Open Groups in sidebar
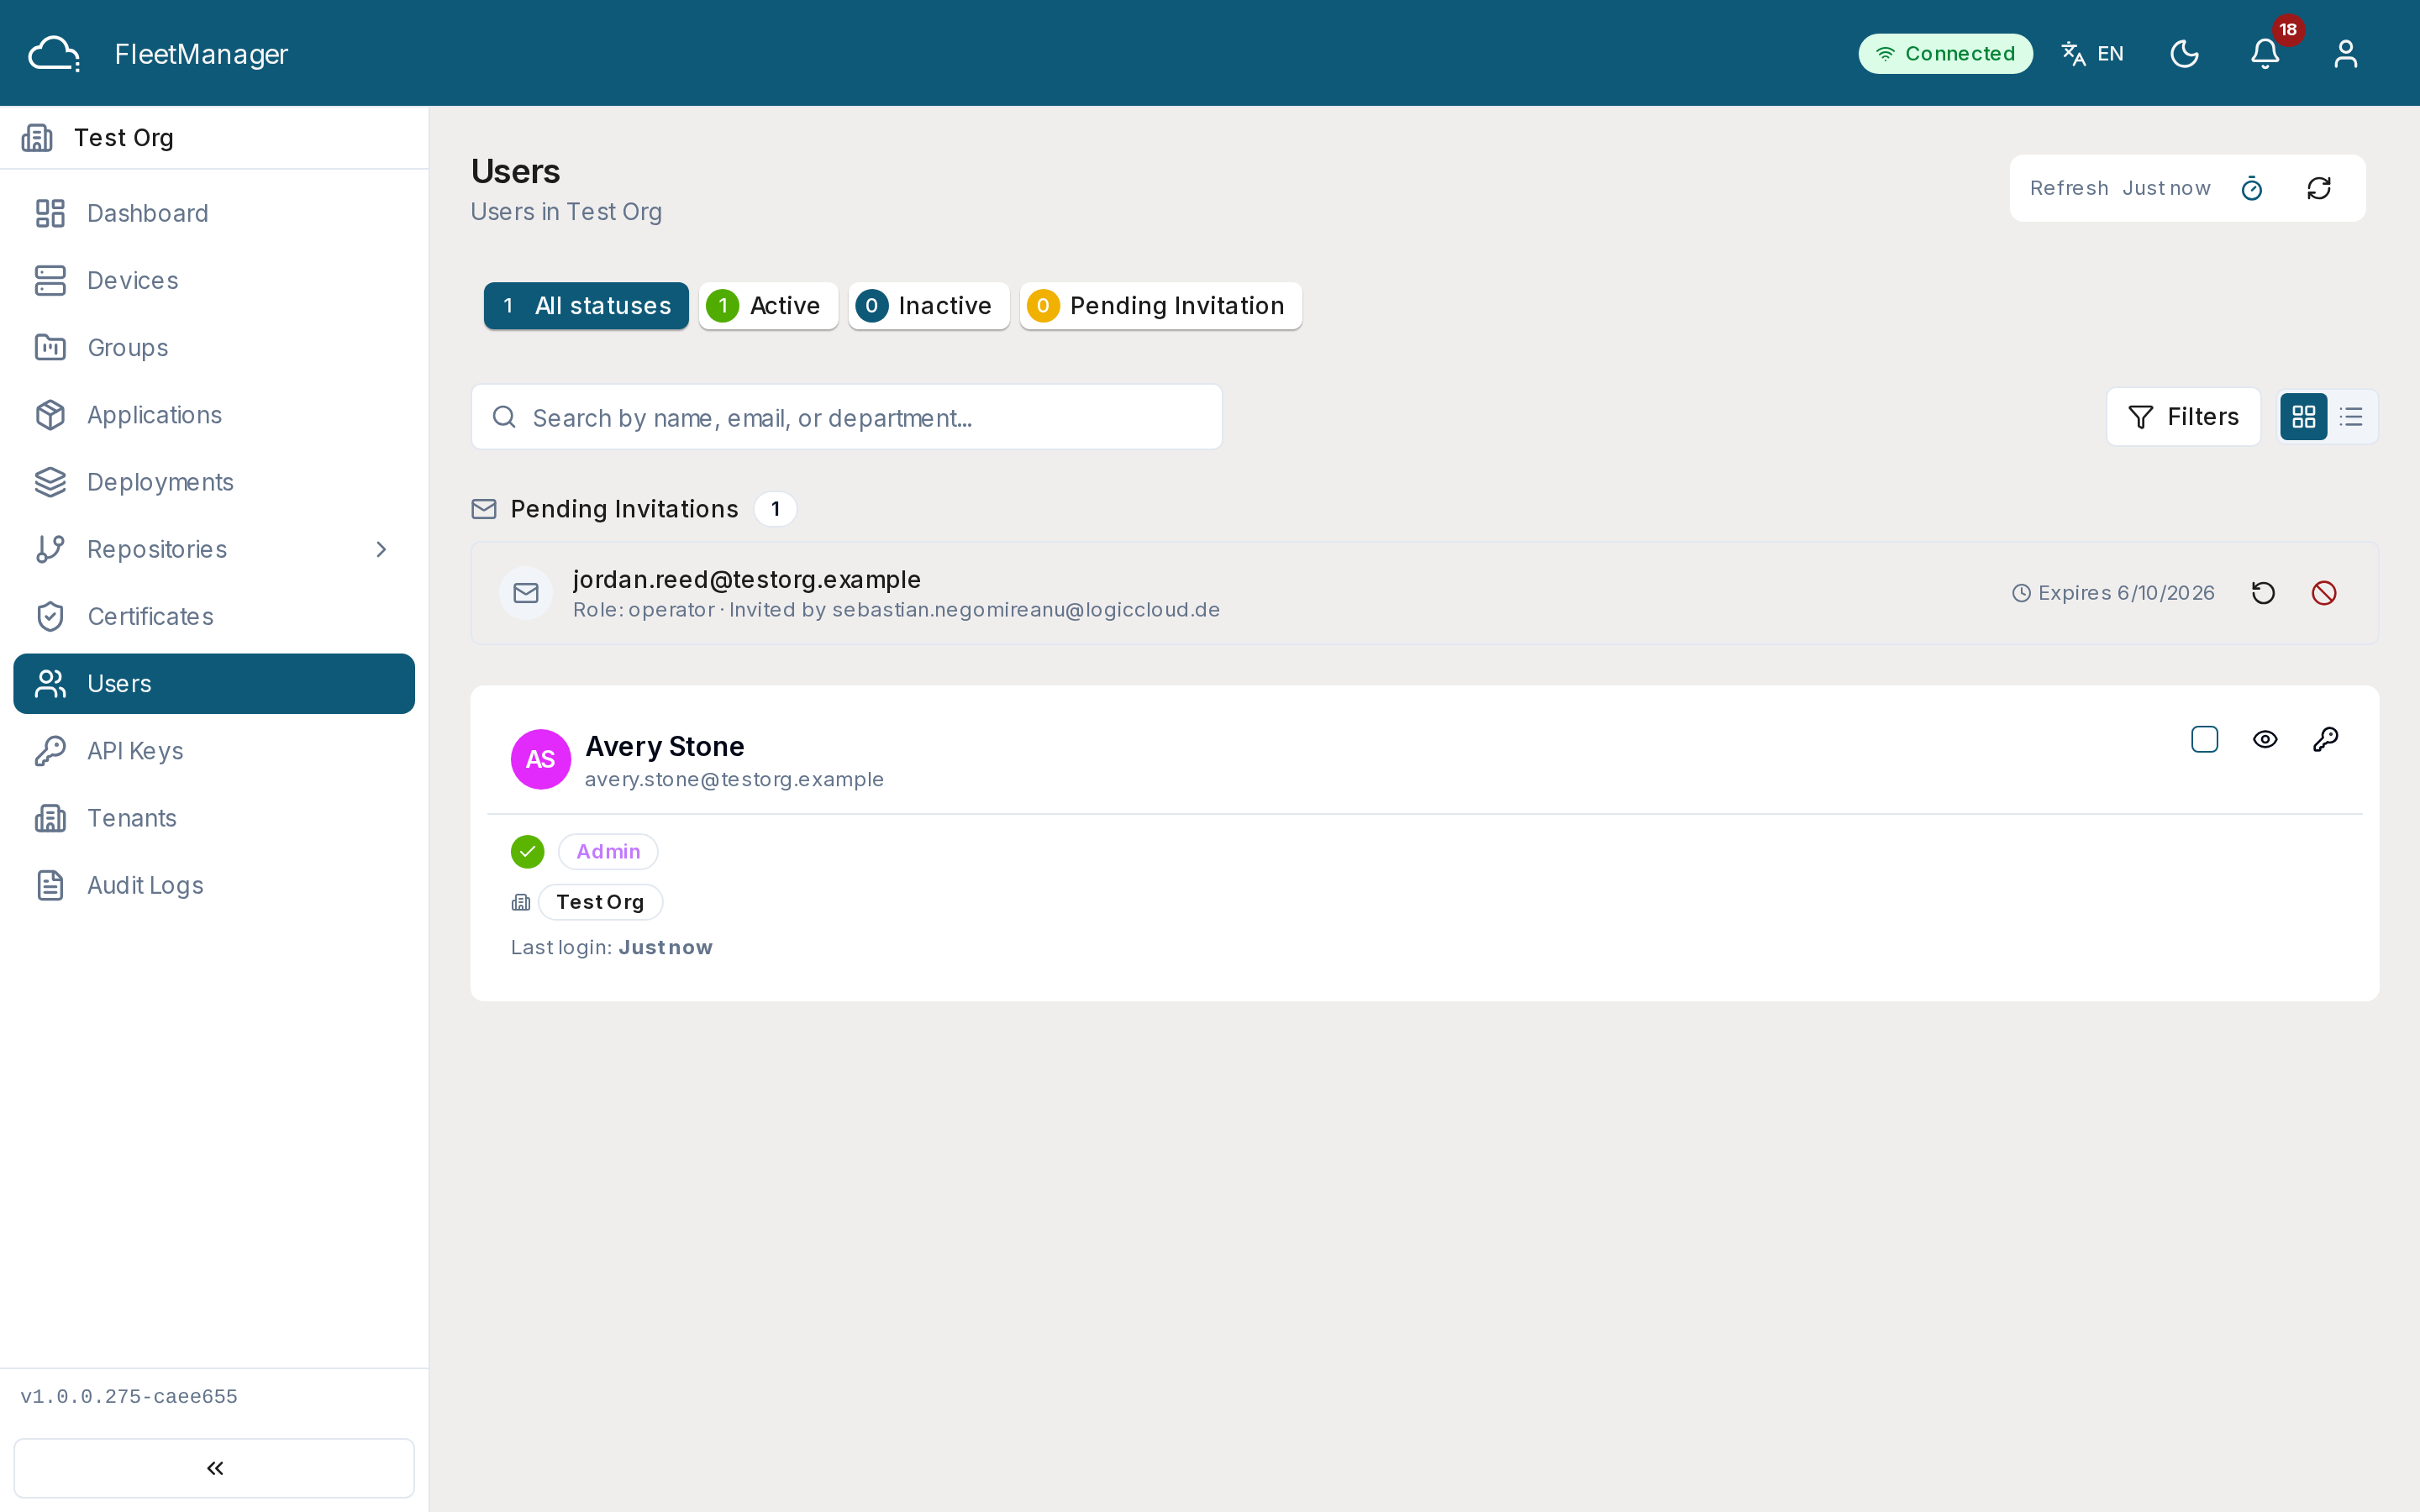Screen dimensions: 2420x1512 214,347
